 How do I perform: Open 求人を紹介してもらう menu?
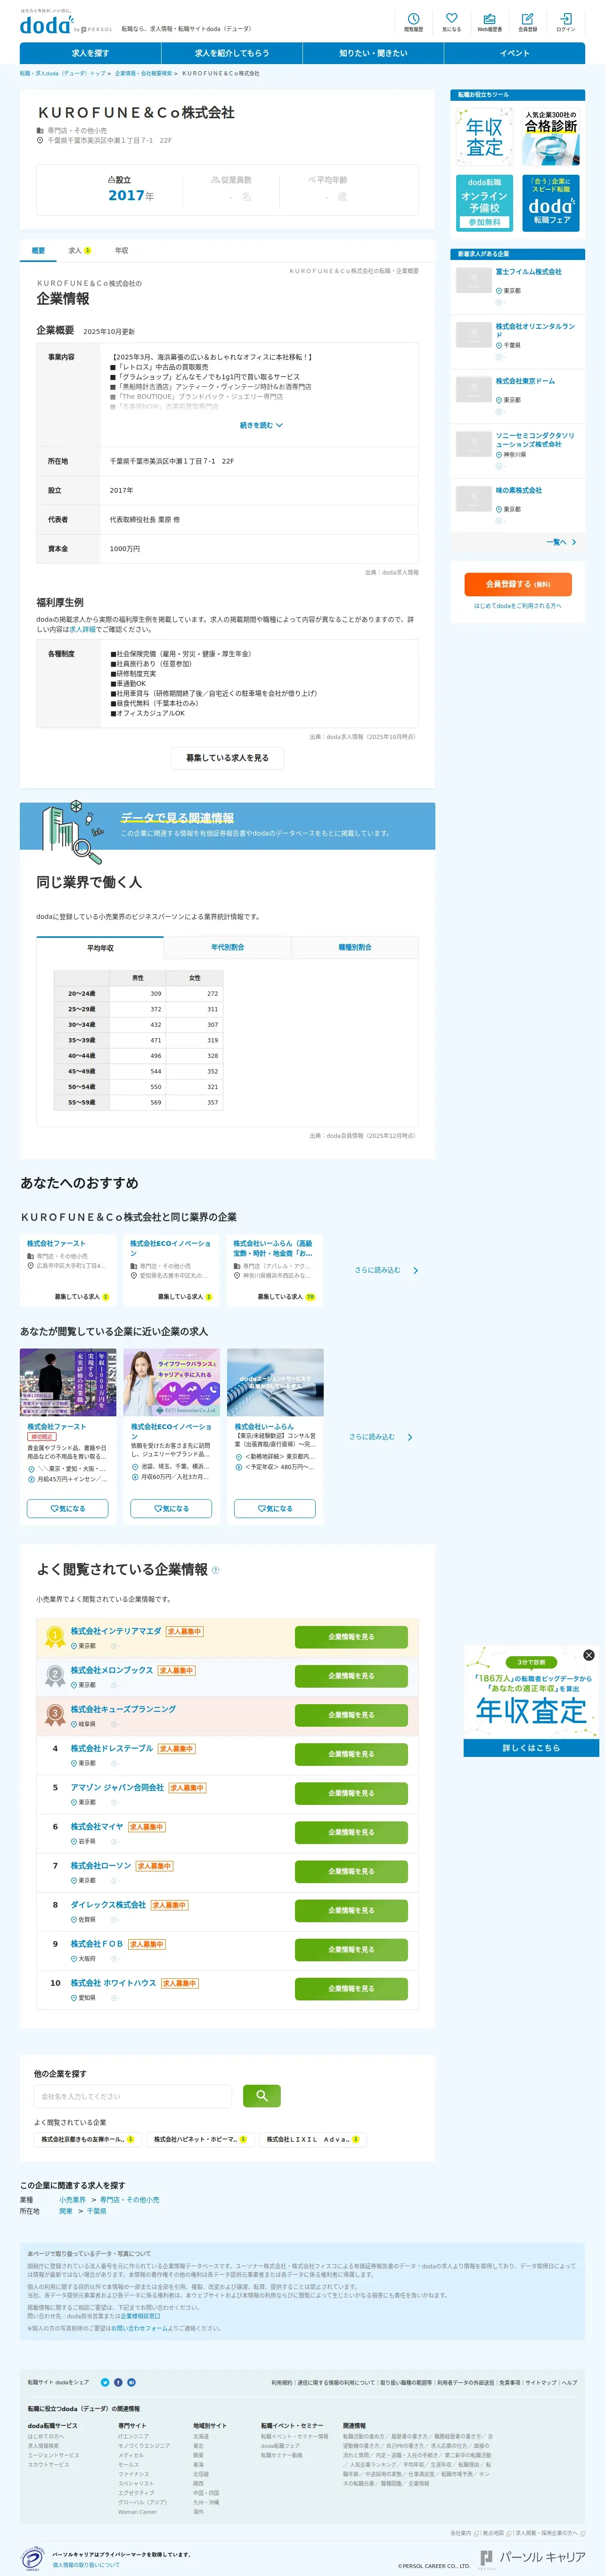(x=232, y=53)
